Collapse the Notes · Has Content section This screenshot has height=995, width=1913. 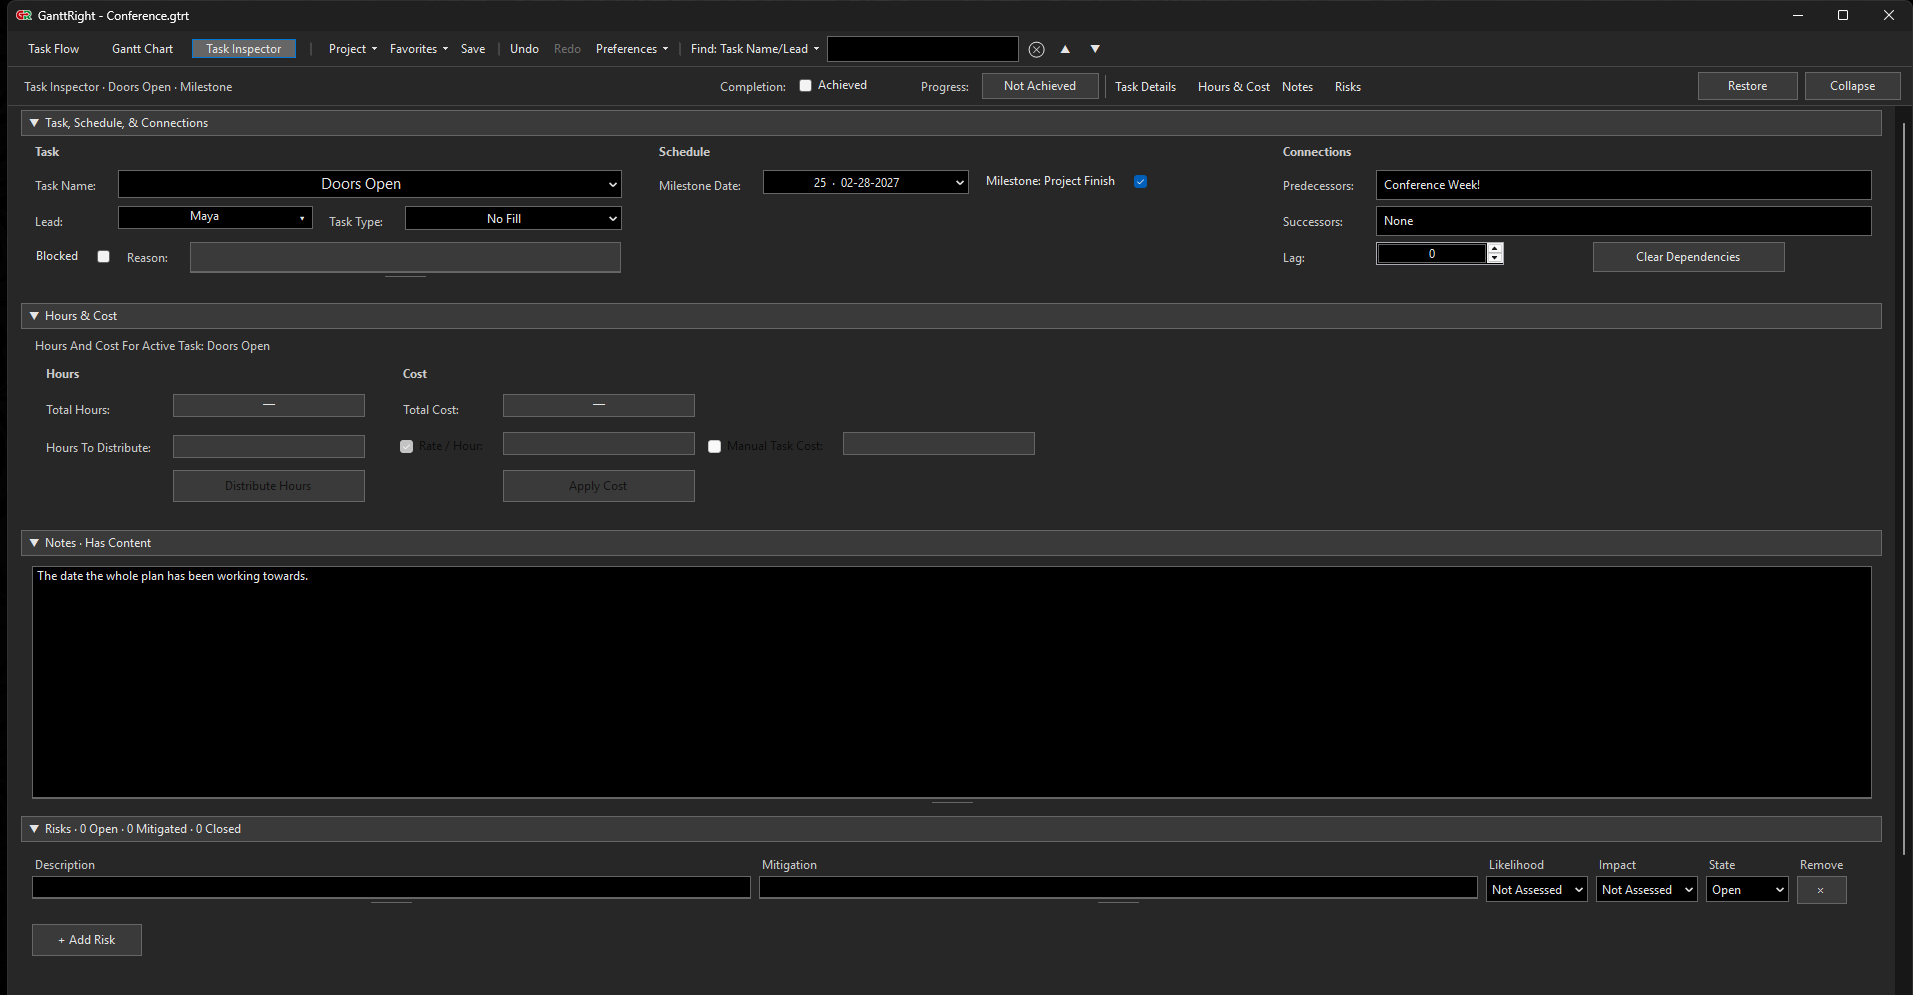(951, 543)
